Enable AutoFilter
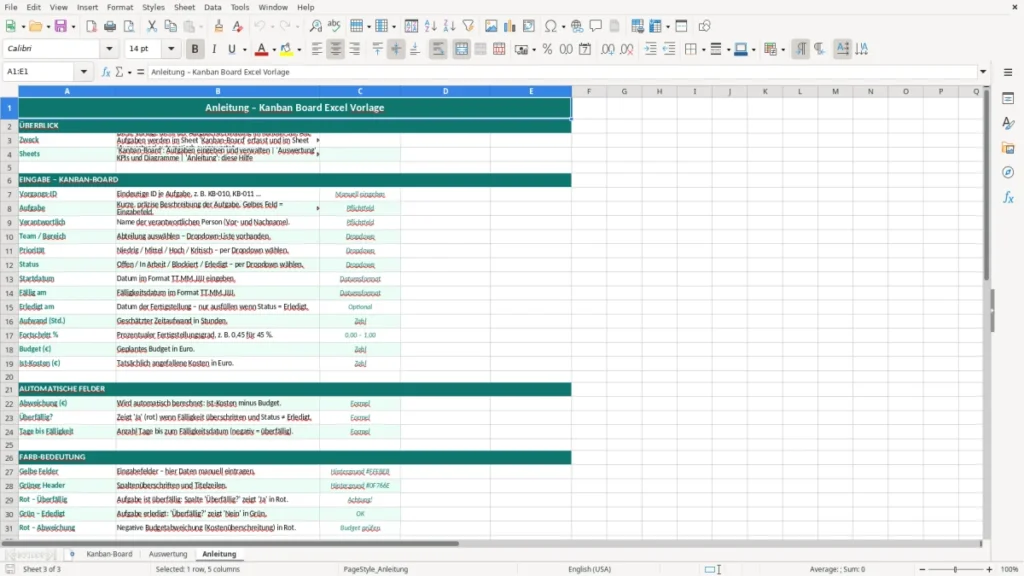The image size is (1024, 576). click(x=468, y=26)
